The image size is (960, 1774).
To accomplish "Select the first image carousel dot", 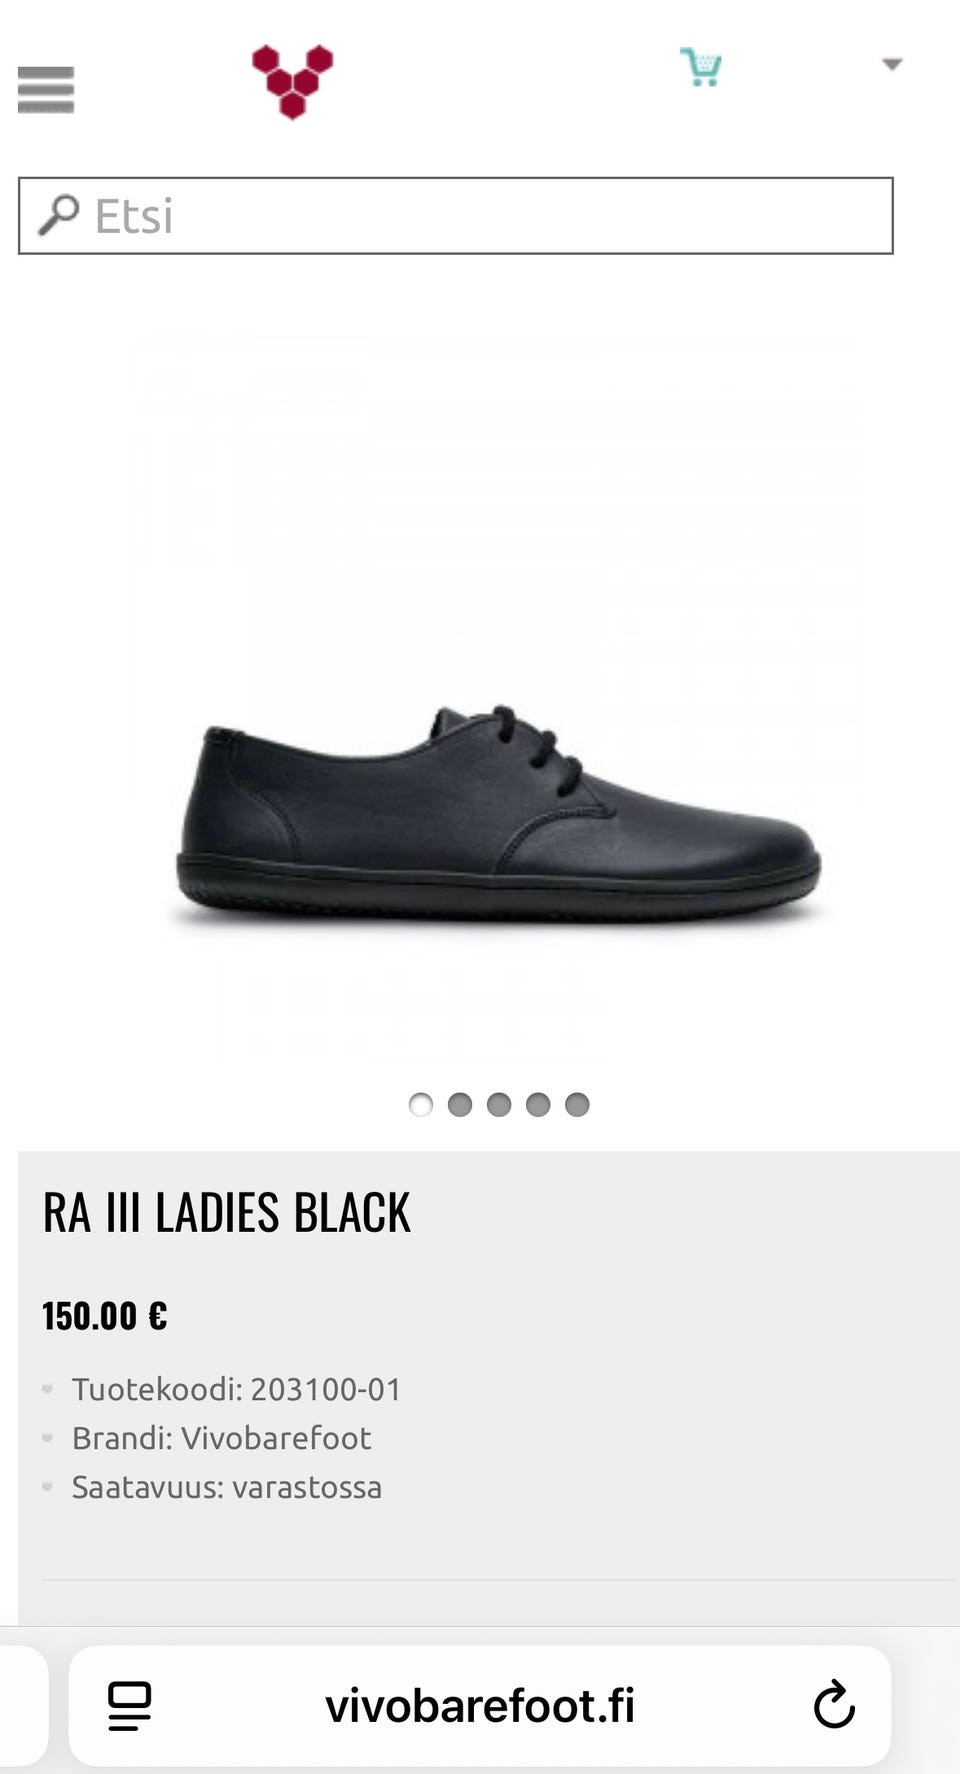I will click(421, 1104).
